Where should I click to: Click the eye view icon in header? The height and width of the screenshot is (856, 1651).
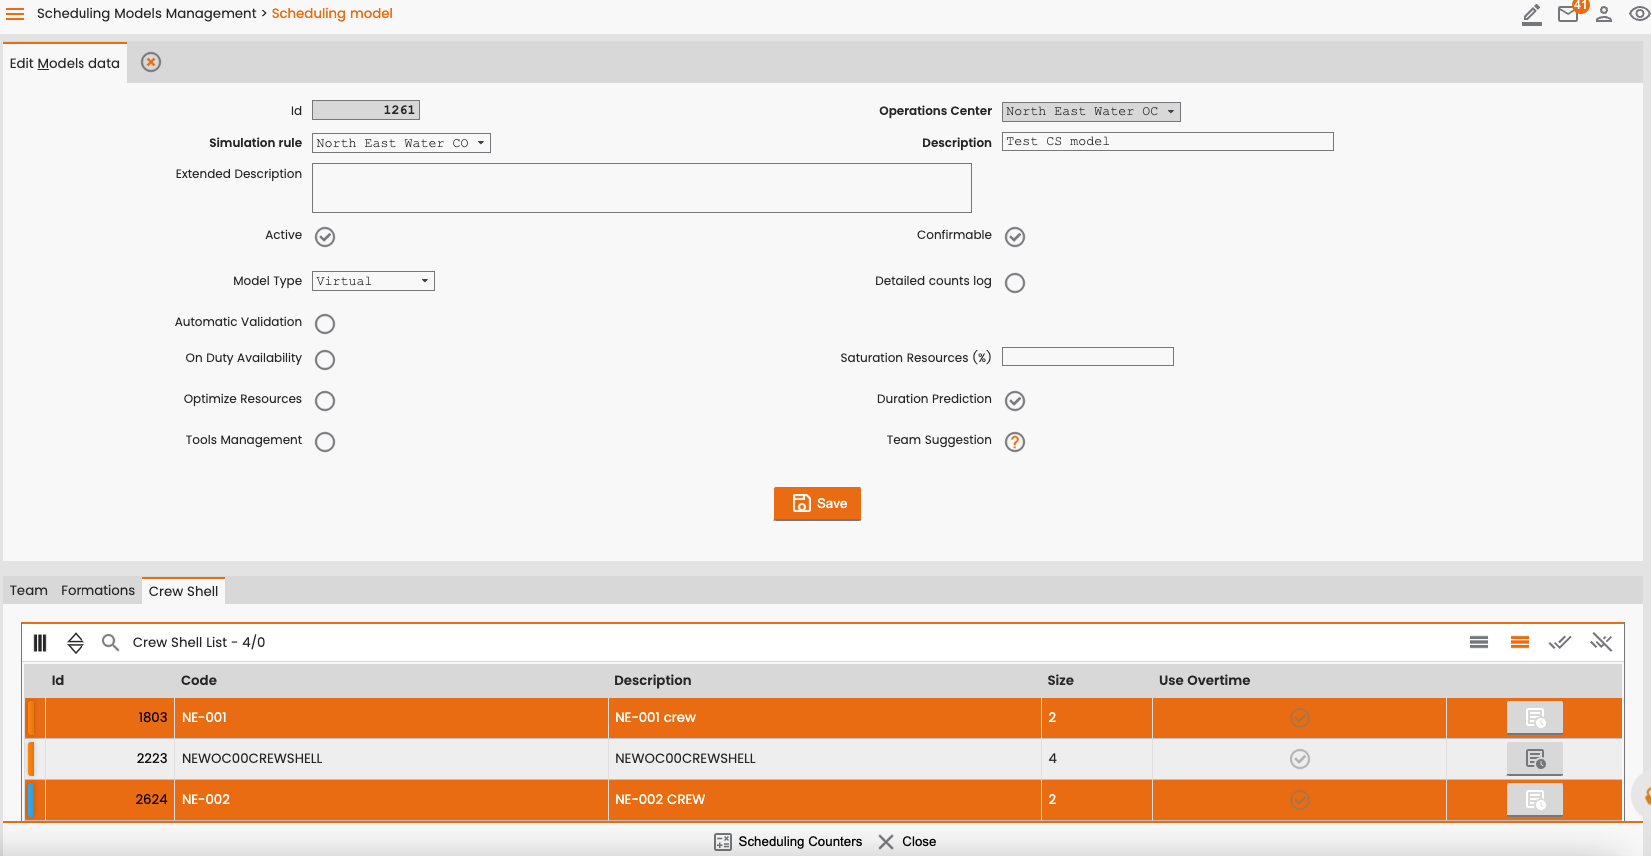1639,14
